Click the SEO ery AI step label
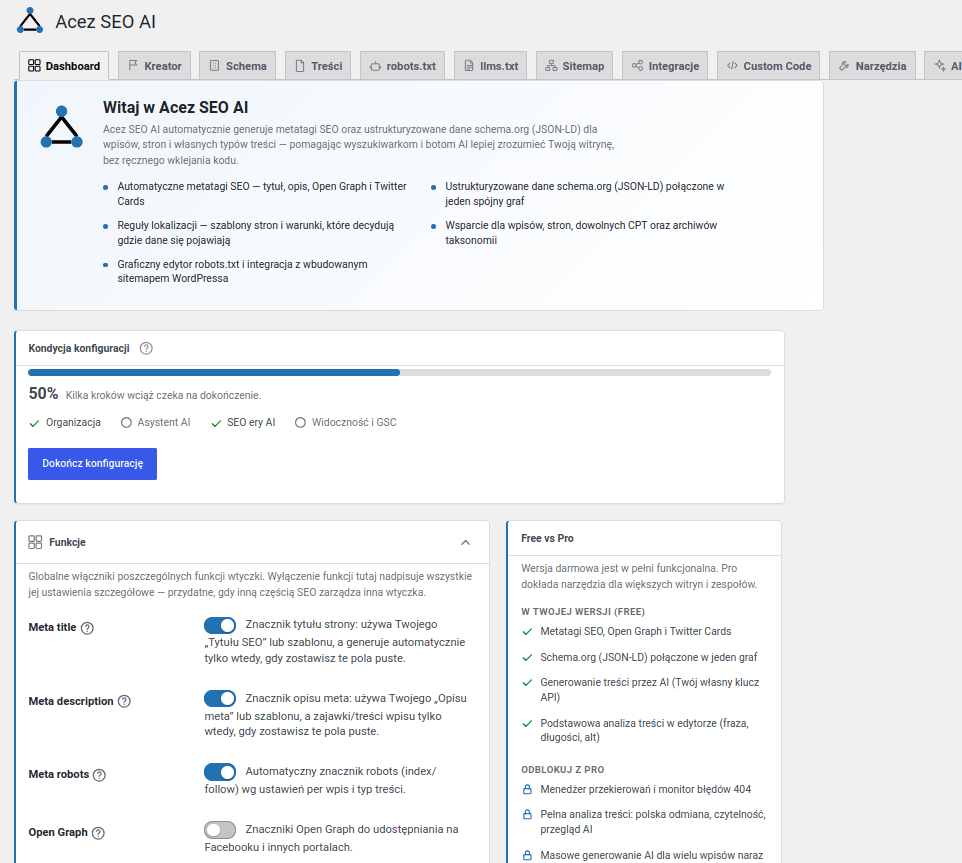 [251, 423]
